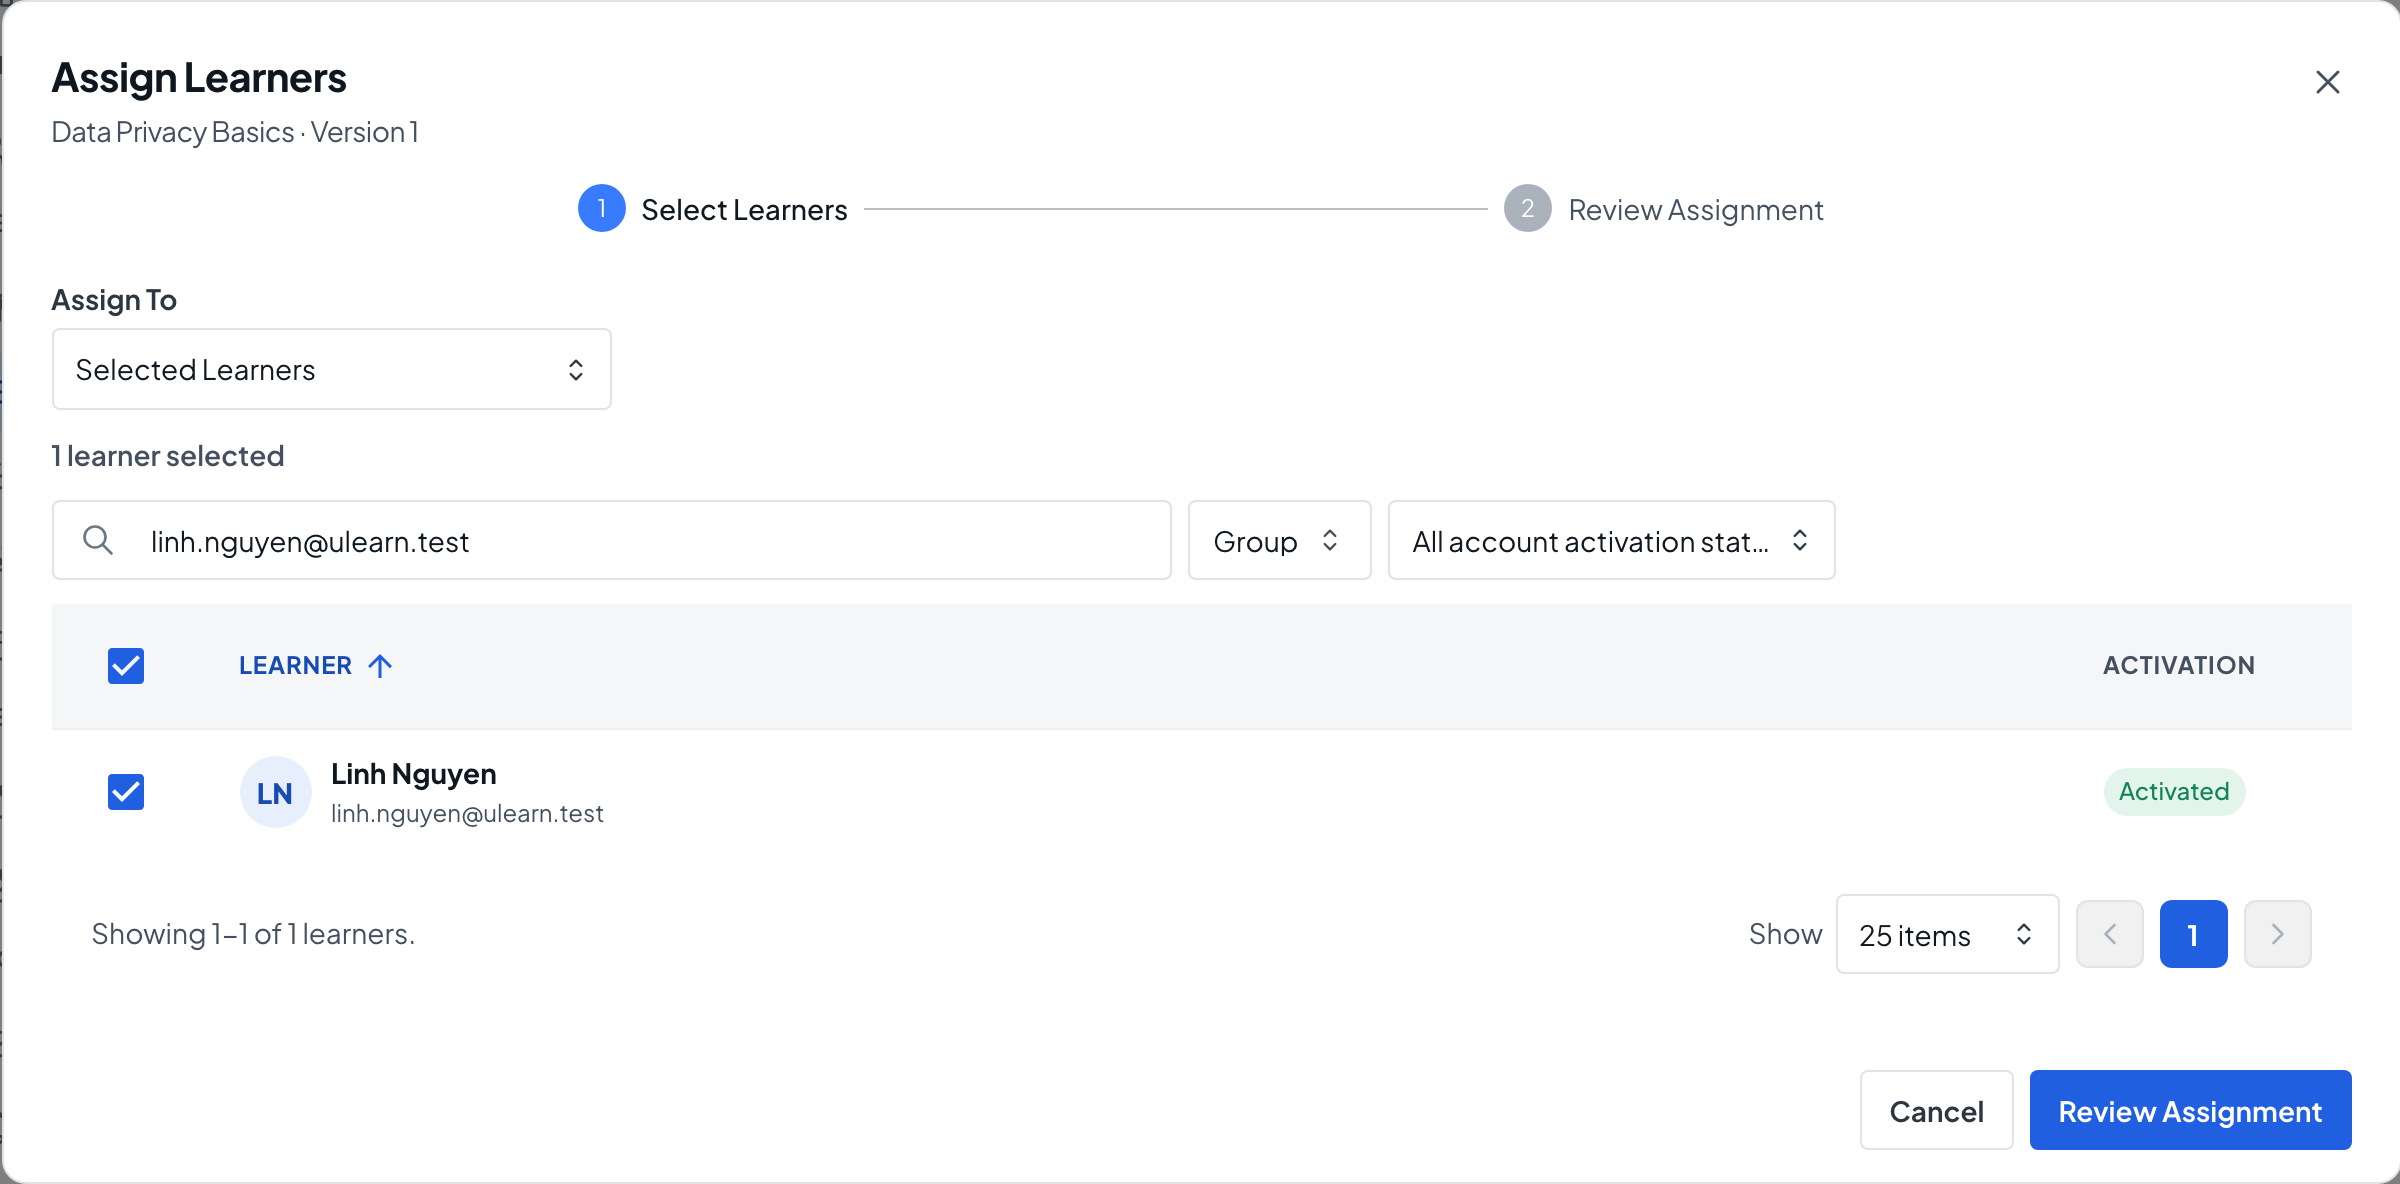Uncheck the Linh Nguyen row checkbox
2400x1184 pixels.
pyautogui.click(x=126, y=792)
